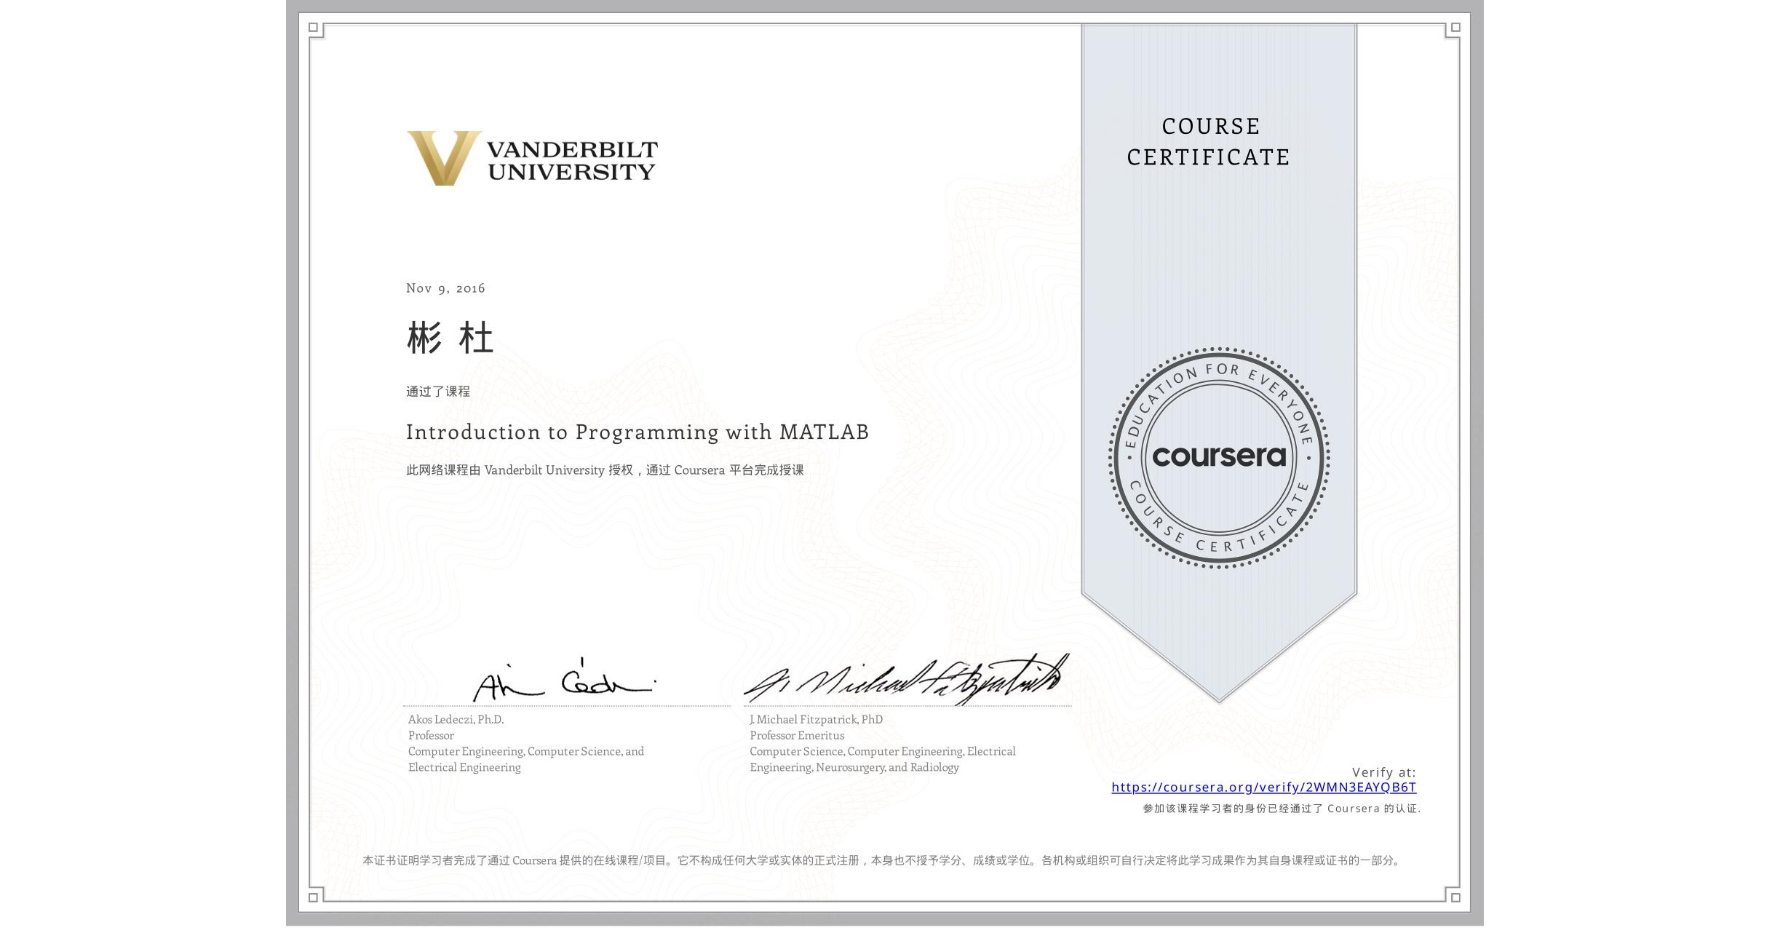Click the text 通过了课程
This screenshot has width=1772, height=928.
tap(438, 391)
